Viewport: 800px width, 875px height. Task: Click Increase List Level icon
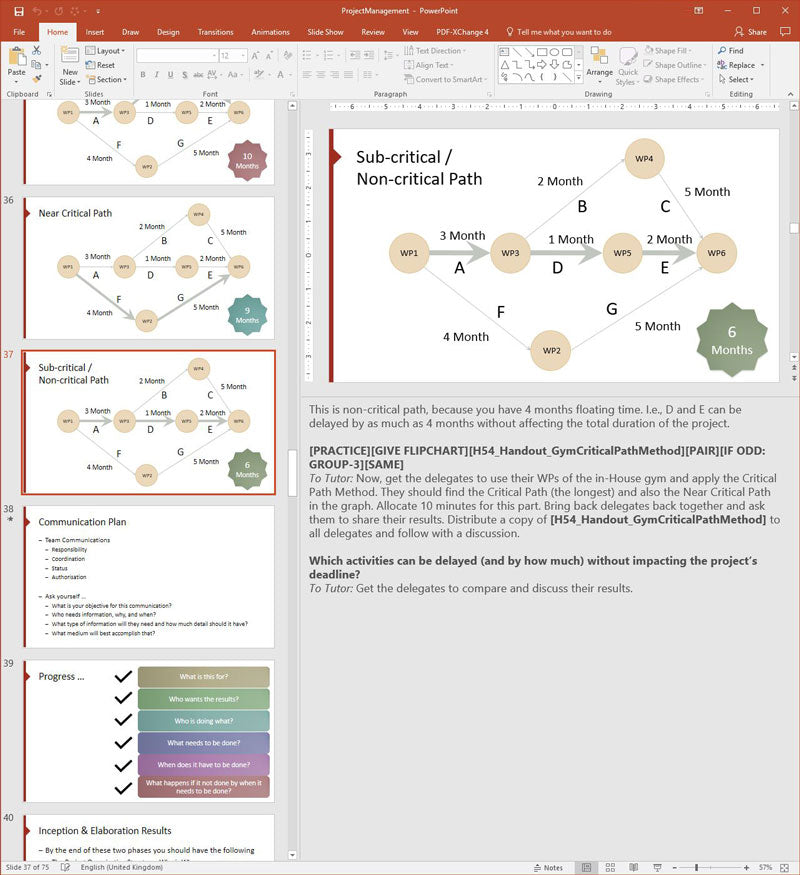click(369, 55)
